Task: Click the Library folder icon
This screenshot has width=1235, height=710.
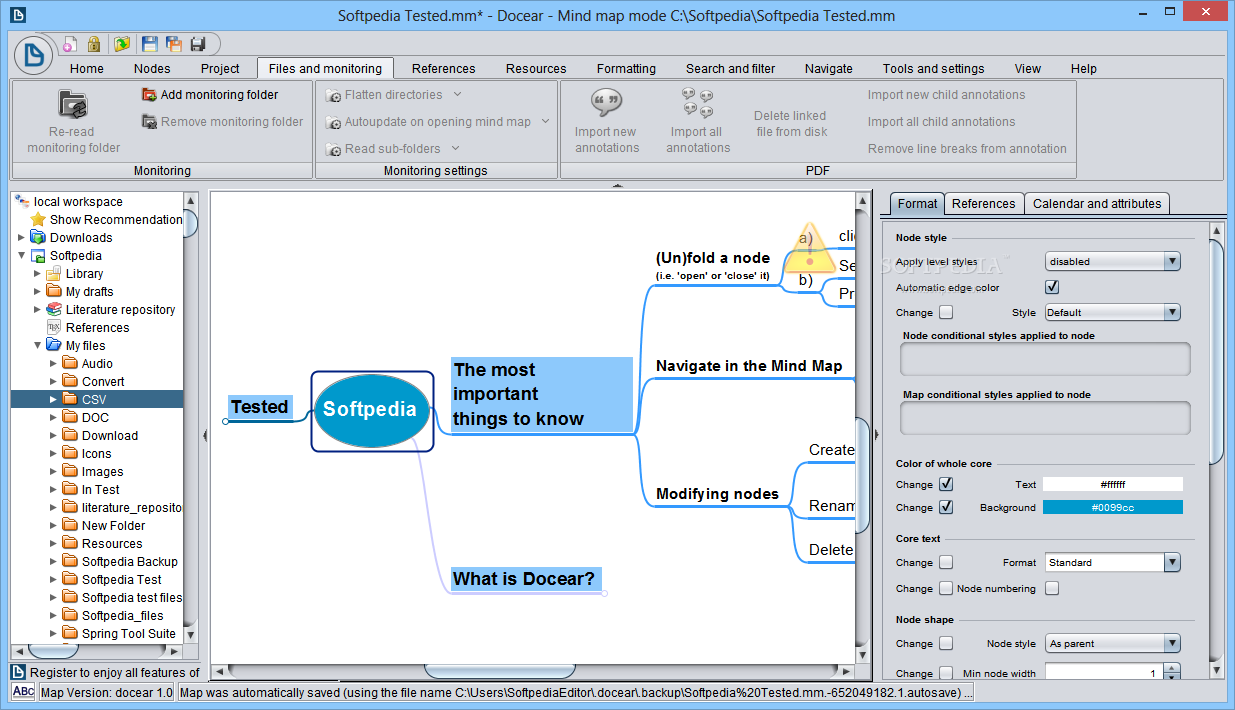Action: (x=54, y=273)
